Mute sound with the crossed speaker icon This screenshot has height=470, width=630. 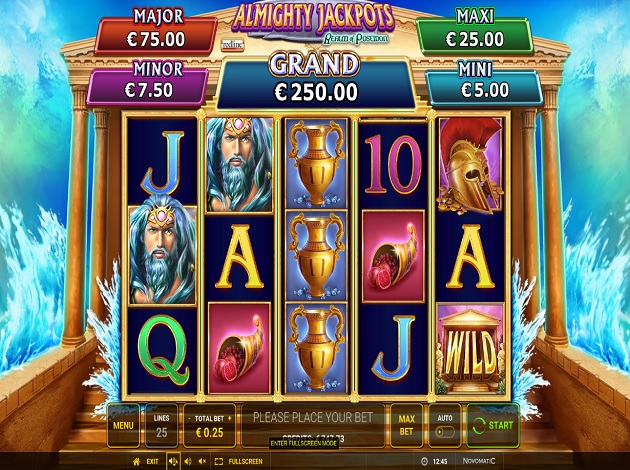[x=203, y=461]
